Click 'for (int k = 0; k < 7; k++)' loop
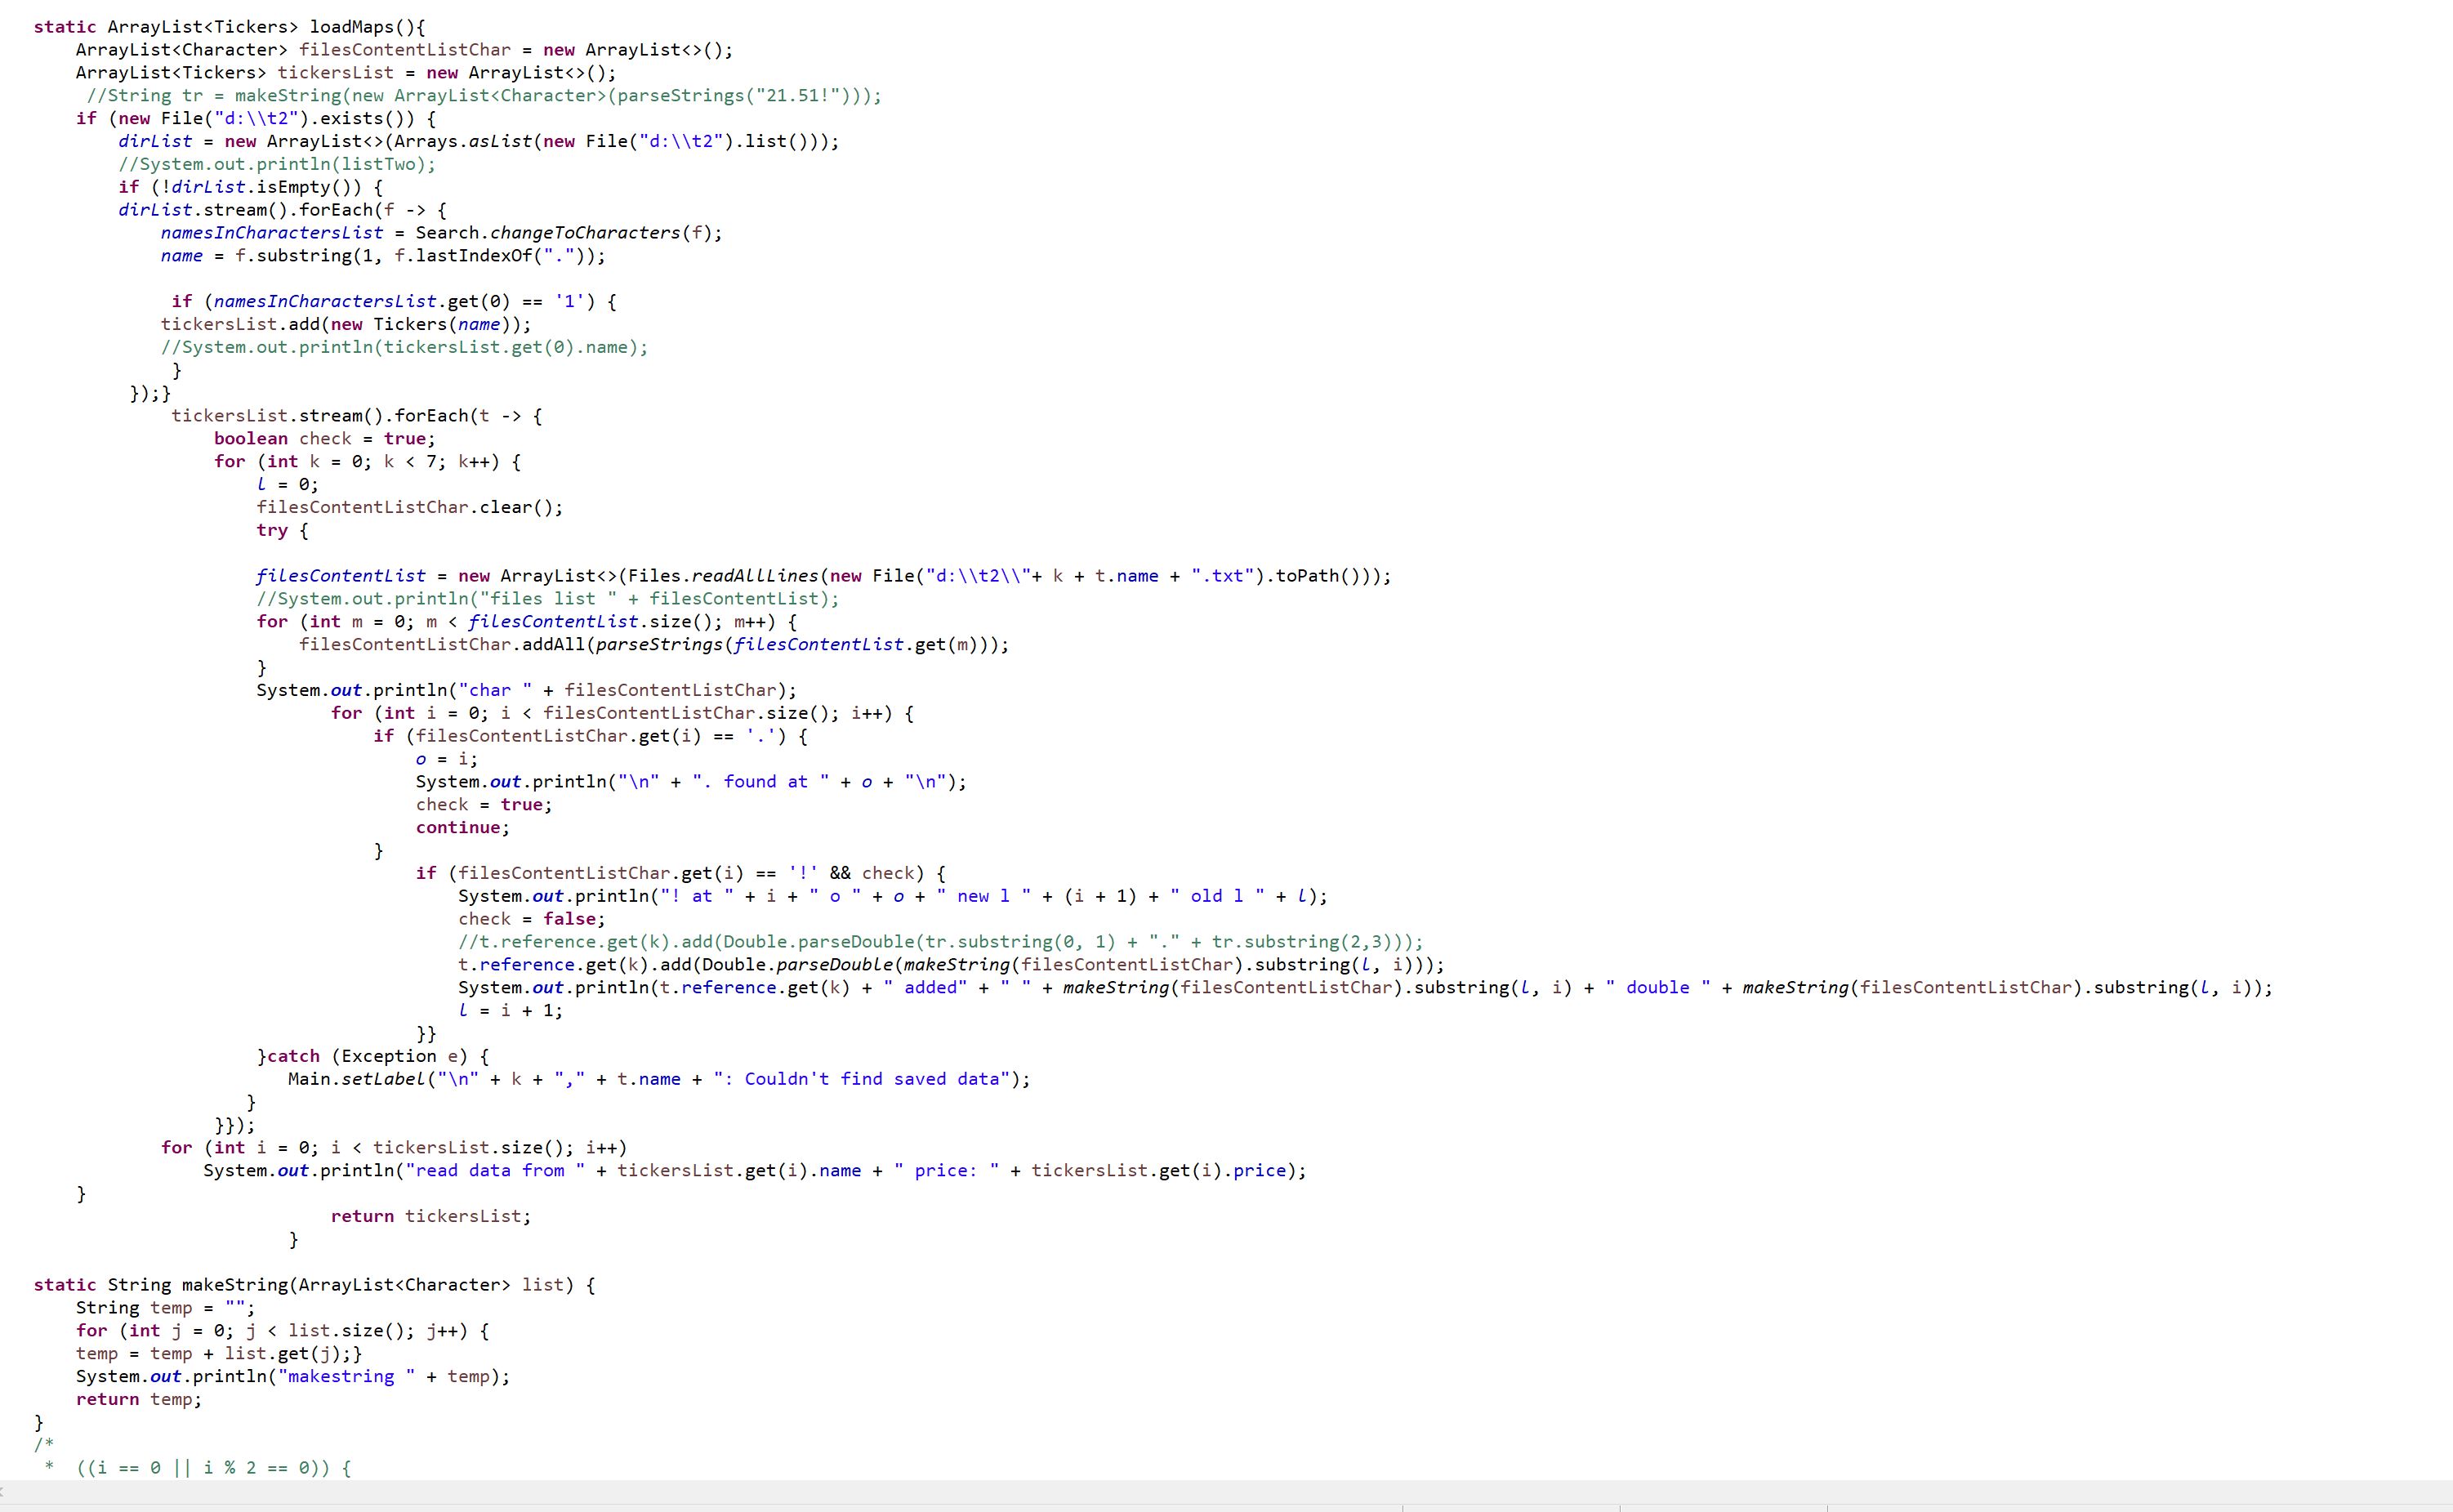2453x1512 pixels. click(368, 462)
